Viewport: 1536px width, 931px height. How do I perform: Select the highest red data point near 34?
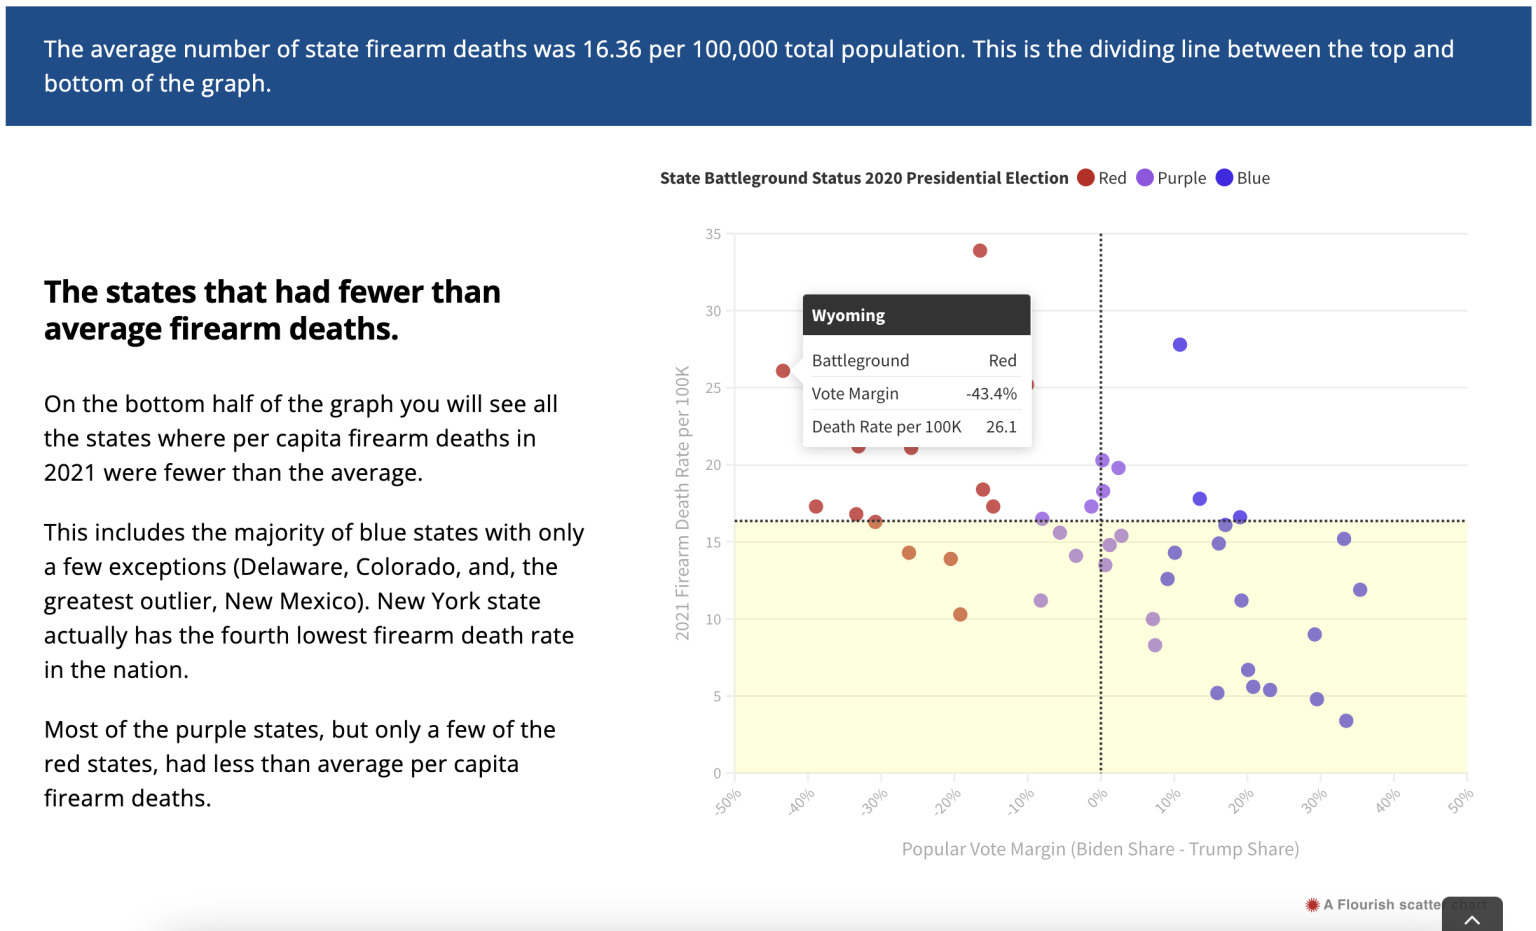click(980, 251)
